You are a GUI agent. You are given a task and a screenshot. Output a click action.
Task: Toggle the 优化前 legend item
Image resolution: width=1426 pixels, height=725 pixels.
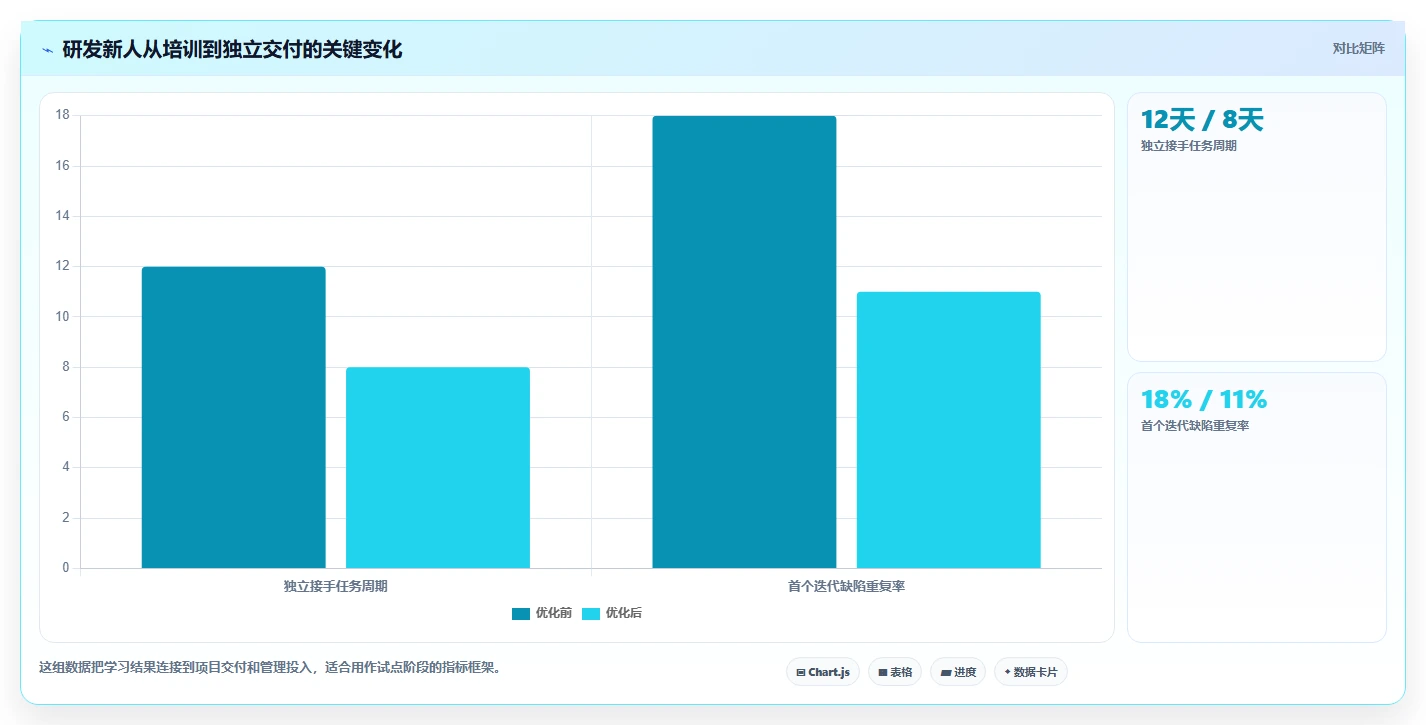[541, 613]
